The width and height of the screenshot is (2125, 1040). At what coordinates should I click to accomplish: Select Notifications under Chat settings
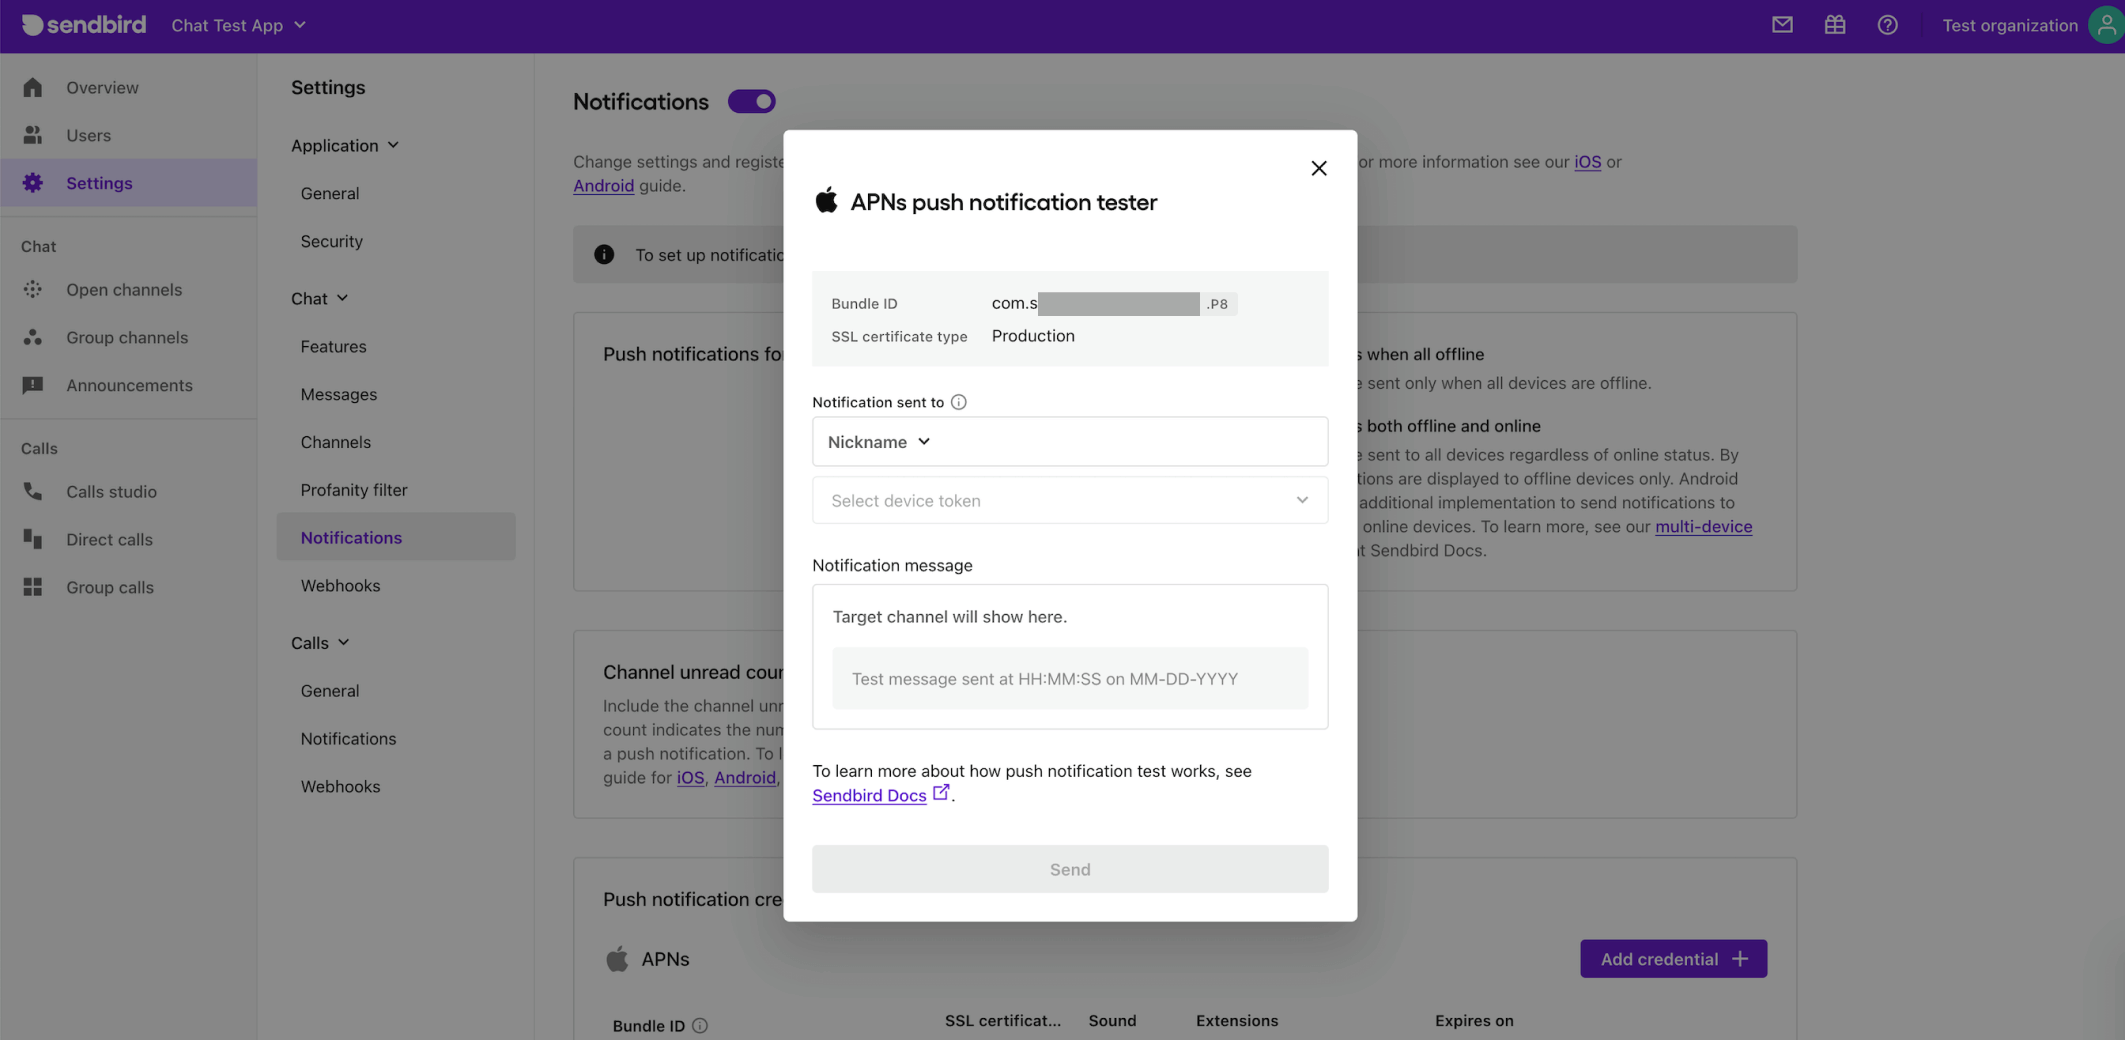[396, 537]
